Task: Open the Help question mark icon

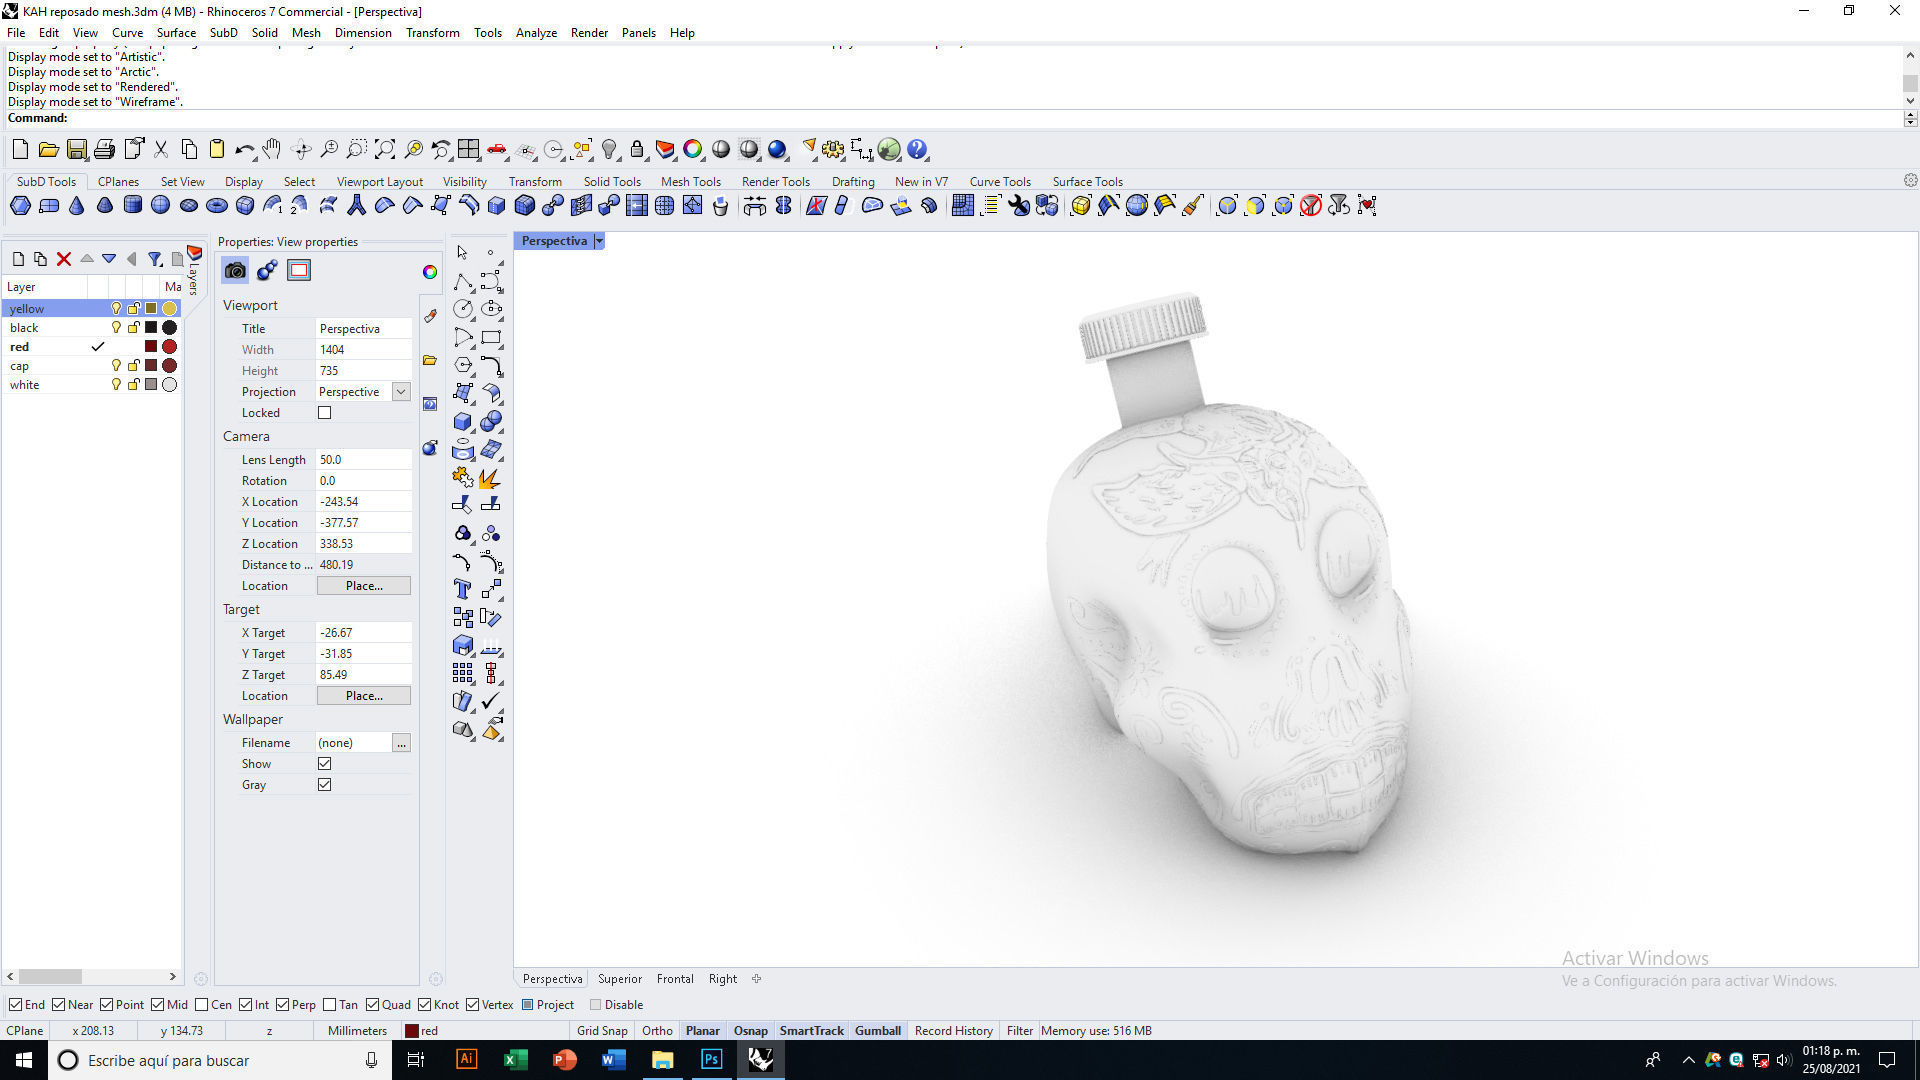Action: coord(917,150)
